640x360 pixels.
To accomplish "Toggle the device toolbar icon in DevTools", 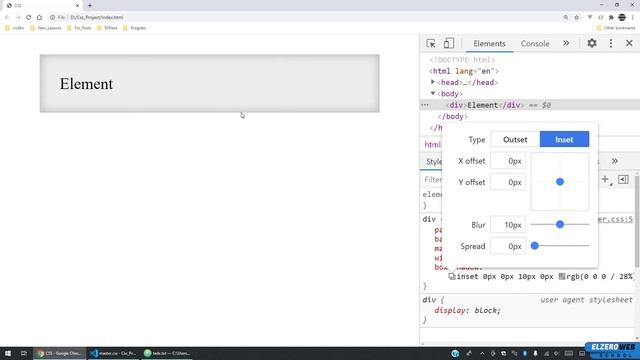I will coord(449,43).
